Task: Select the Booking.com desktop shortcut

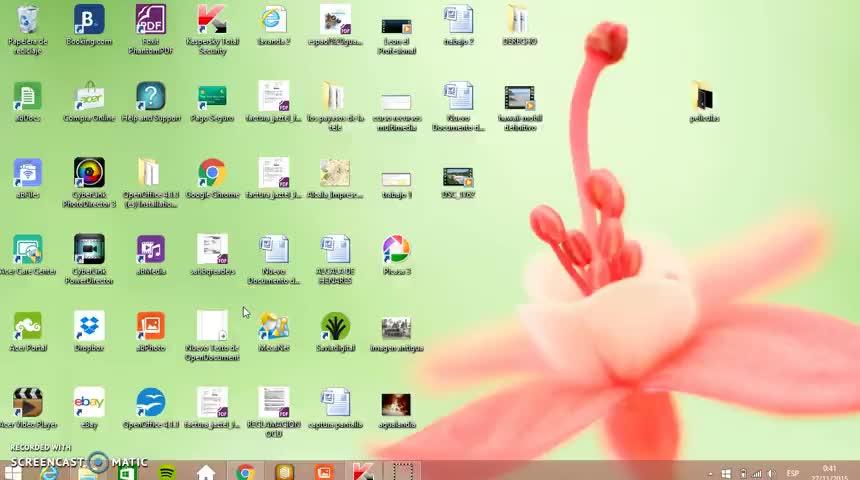Action: tap(89, 21)
